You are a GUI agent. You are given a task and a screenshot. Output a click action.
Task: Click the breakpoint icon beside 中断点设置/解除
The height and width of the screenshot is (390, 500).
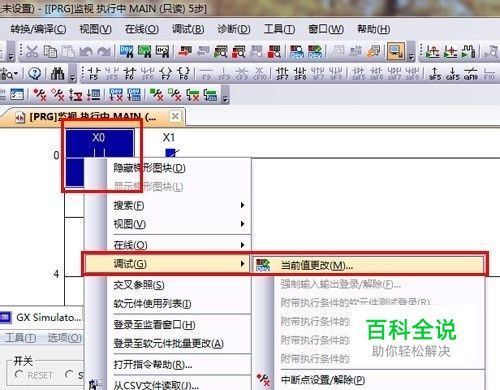[264, 380]
